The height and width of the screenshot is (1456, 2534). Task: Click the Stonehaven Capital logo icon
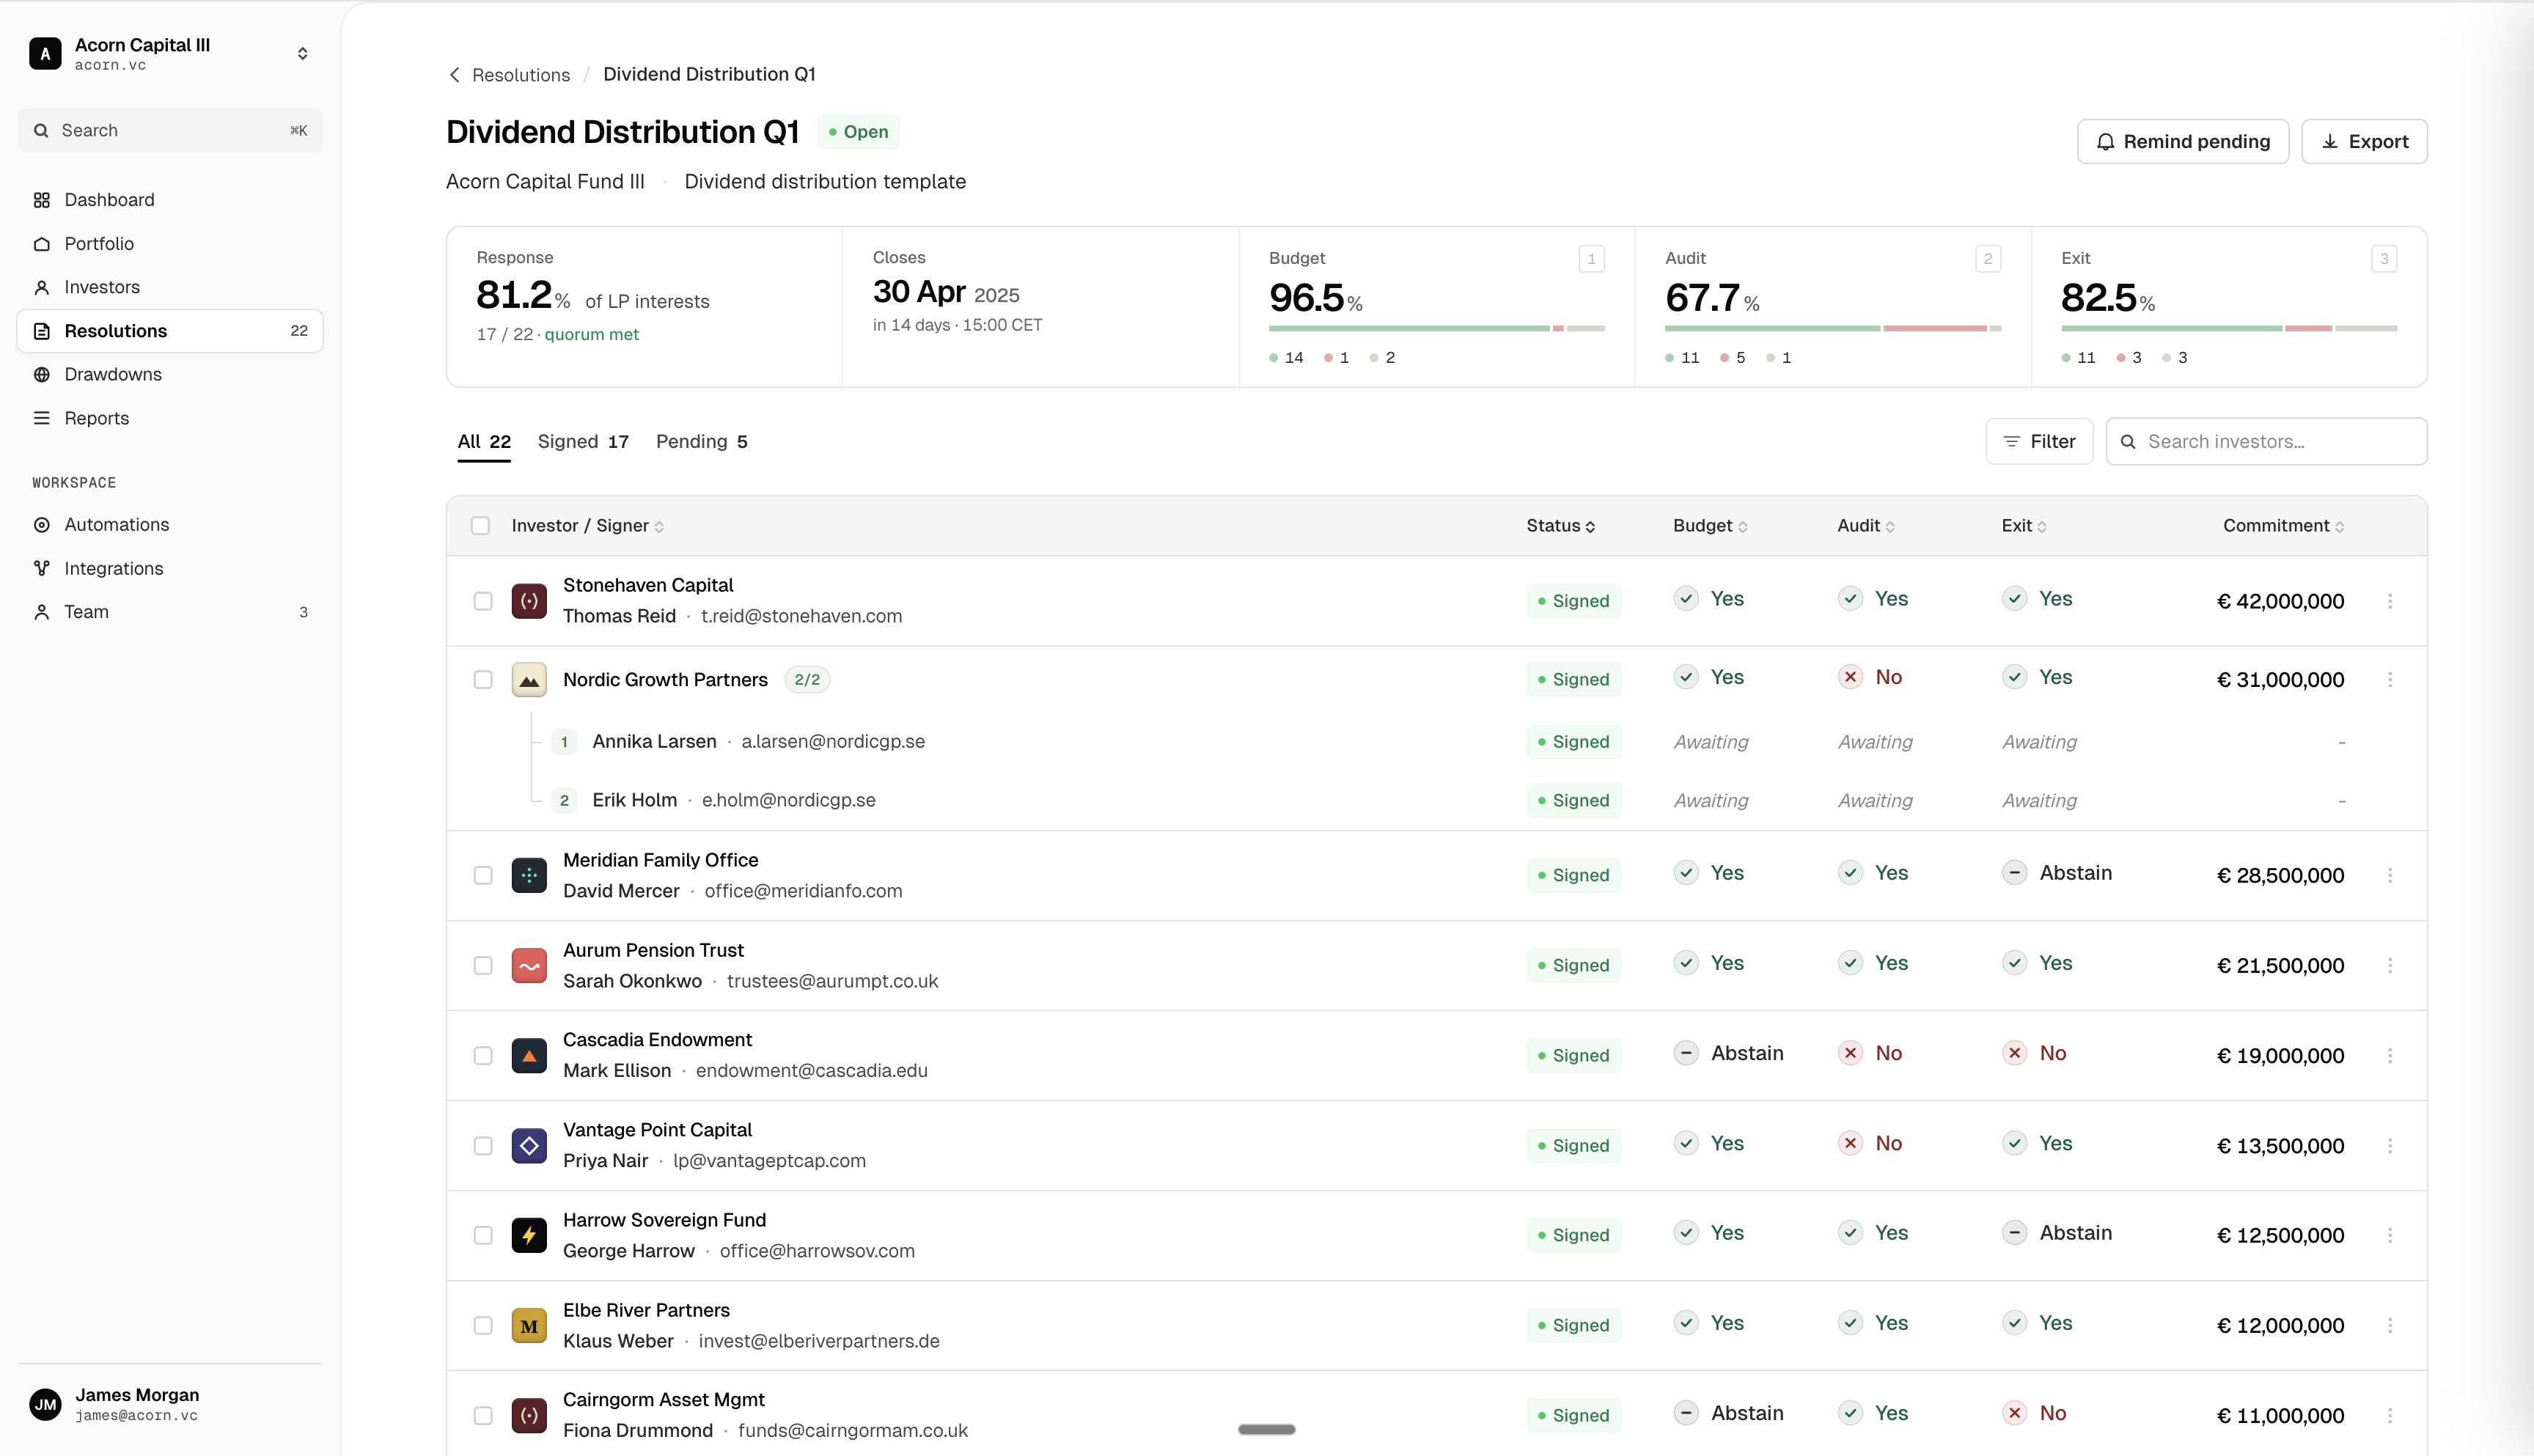click(x=529, y=601)
